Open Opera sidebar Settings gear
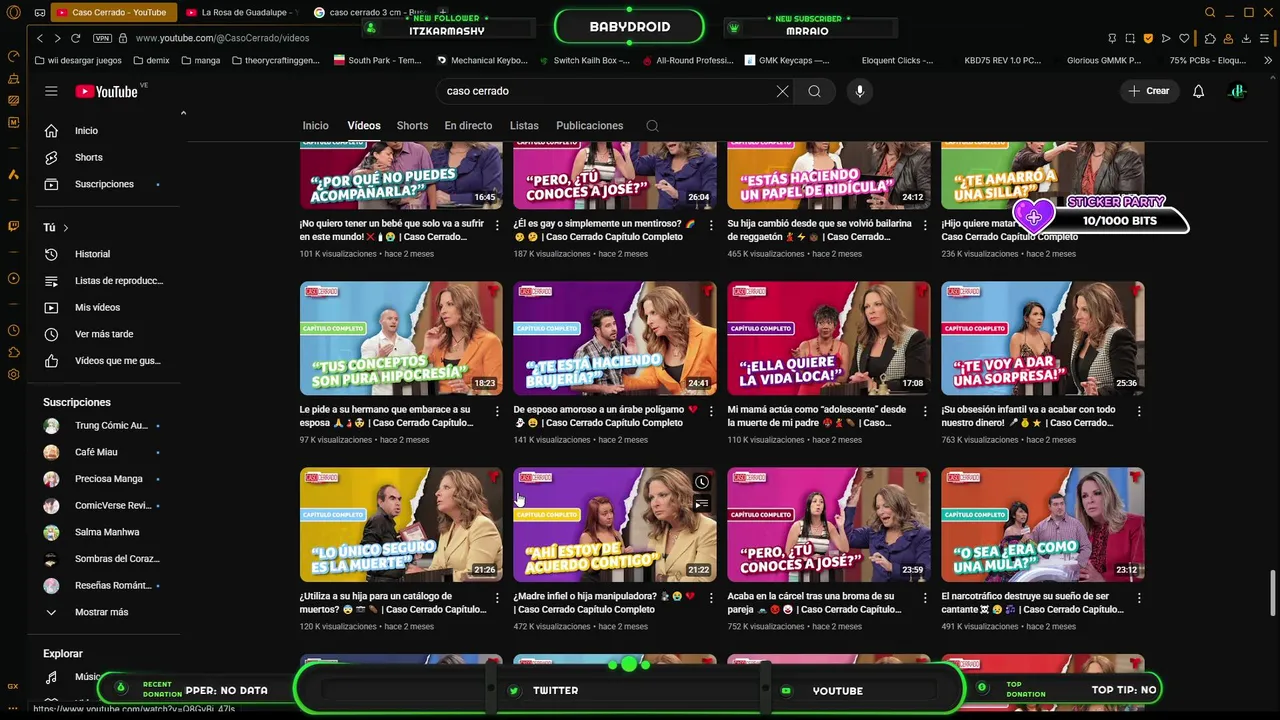 tap(13, 375)
